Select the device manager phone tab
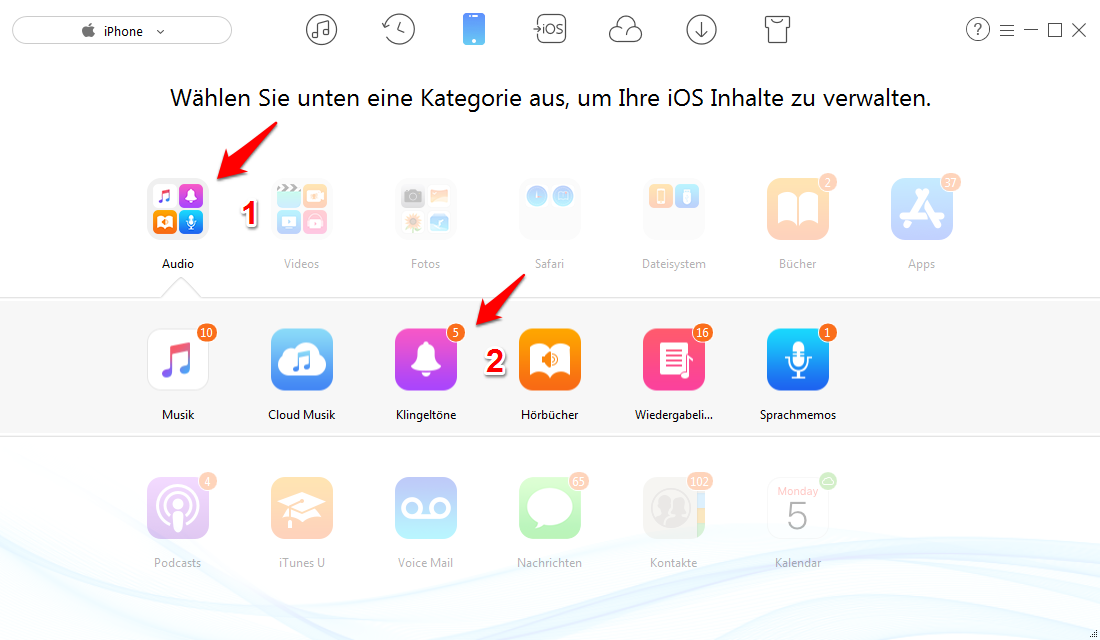The width and height of the screenshot is (1100, 640). click(474, 30)
